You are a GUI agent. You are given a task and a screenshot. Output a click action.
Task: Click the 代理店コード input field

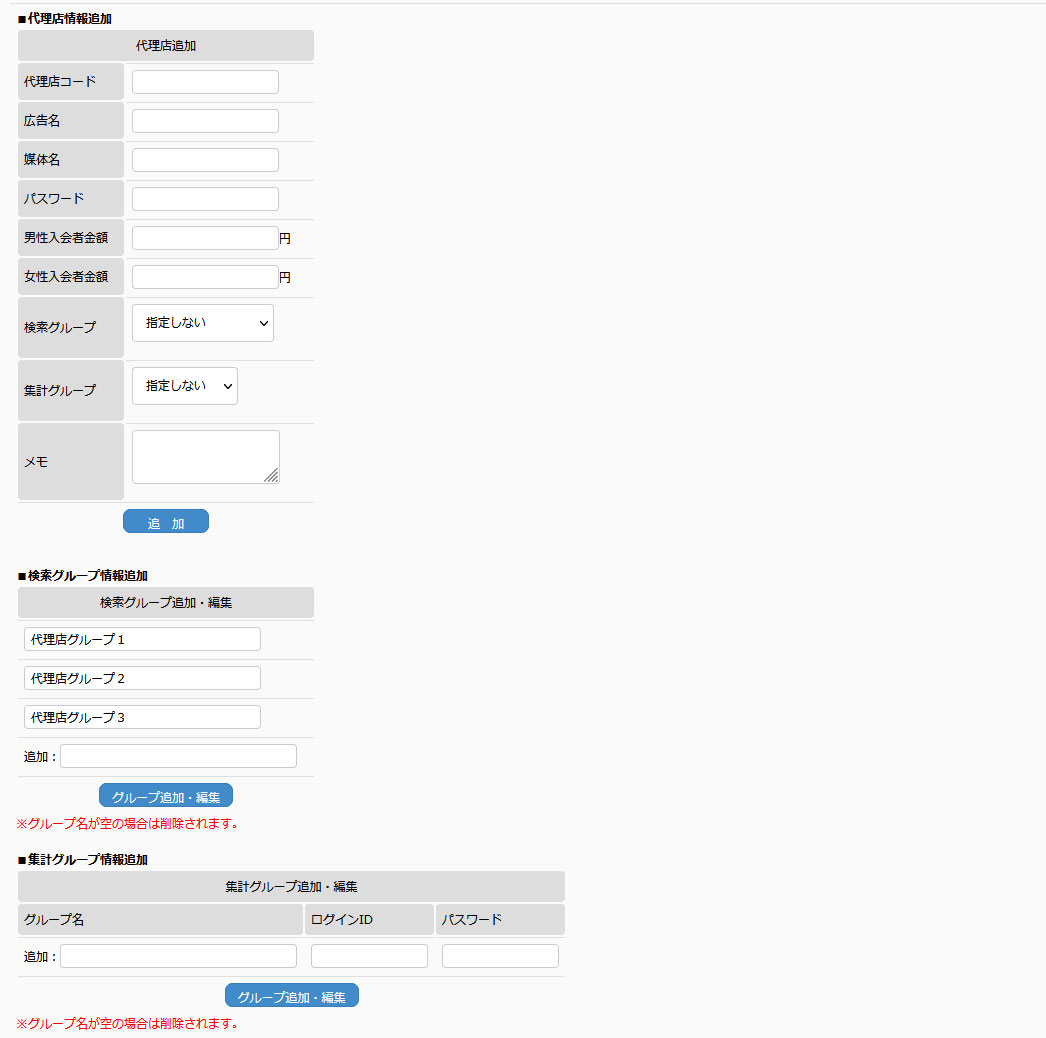point(205,82)
